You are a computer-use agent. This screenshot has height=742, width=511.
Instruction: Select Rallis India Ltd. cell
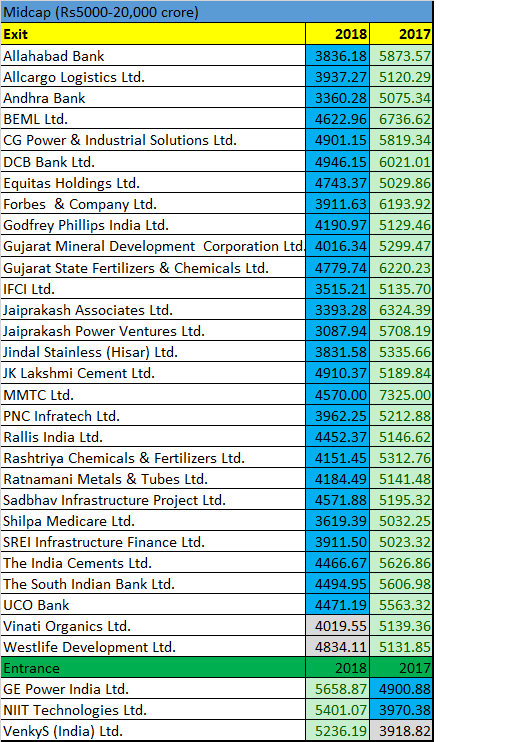click(x=153, y=437)
